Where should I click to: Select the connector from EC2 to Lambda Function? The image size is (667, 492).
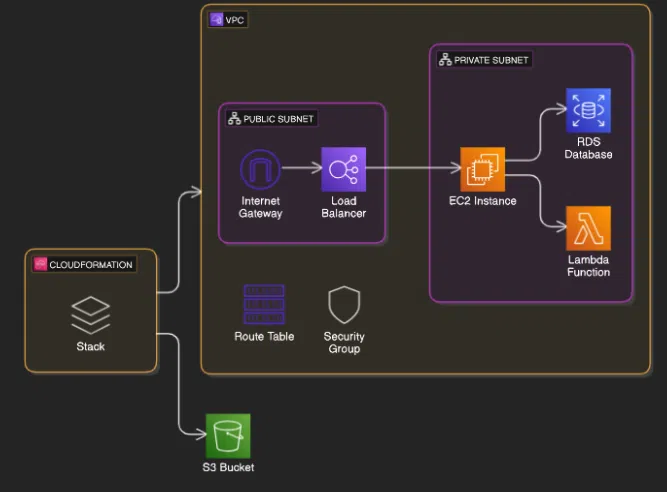click(540, 200)
